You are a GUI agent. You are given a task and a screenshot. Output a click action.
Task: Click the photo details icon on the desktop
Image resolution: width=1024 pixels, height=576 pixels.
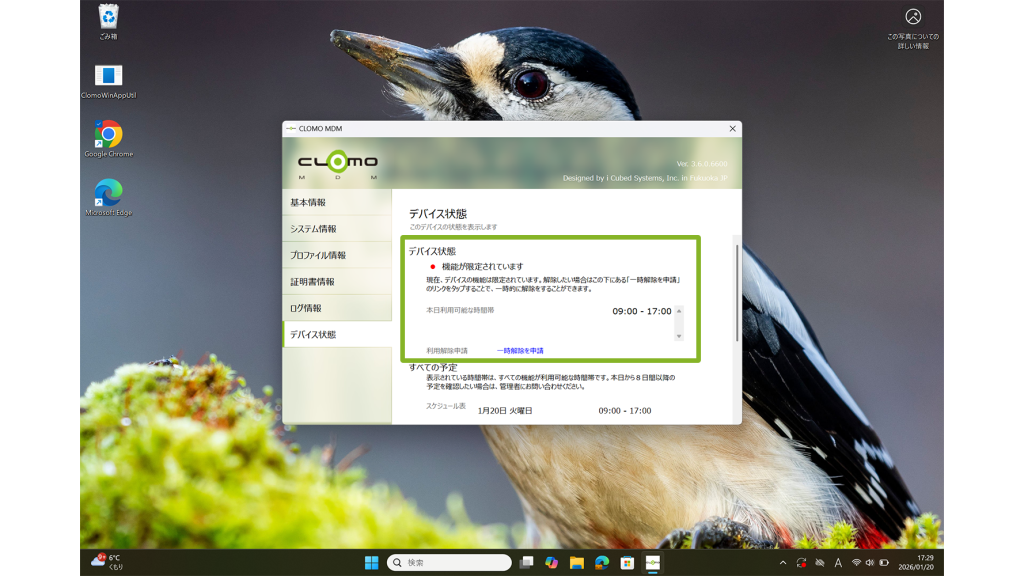pos(912,17)
